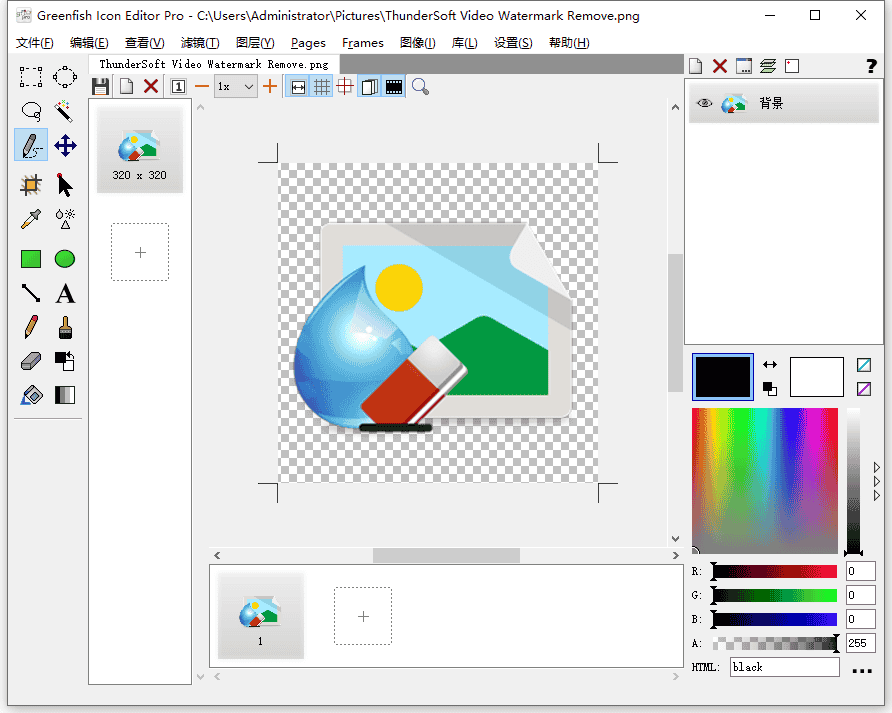892x713 pixels.
Task: Select the text tool
Action: [x=65, y=293]
